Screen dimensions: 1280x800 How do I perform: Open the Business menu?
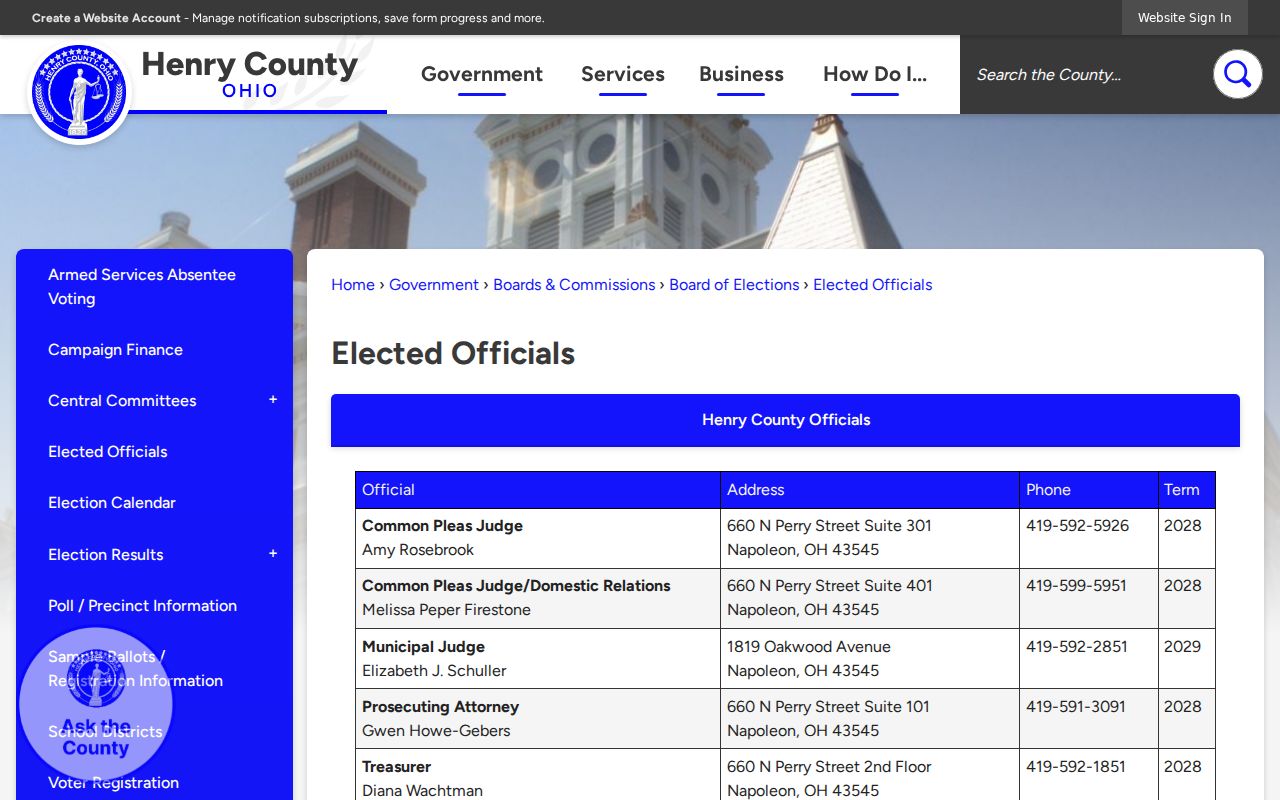tap(741, 74)
